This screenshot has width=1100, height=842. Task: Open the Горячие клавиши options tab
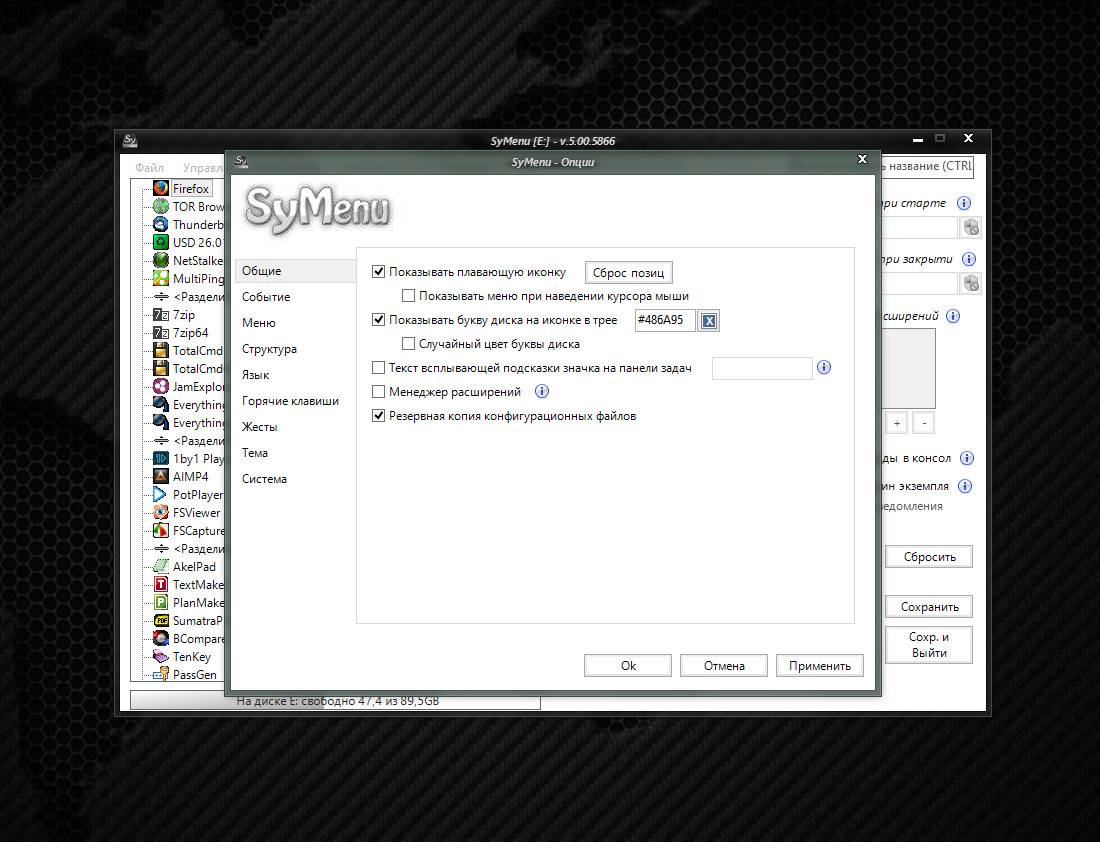[x=295, y=401]
